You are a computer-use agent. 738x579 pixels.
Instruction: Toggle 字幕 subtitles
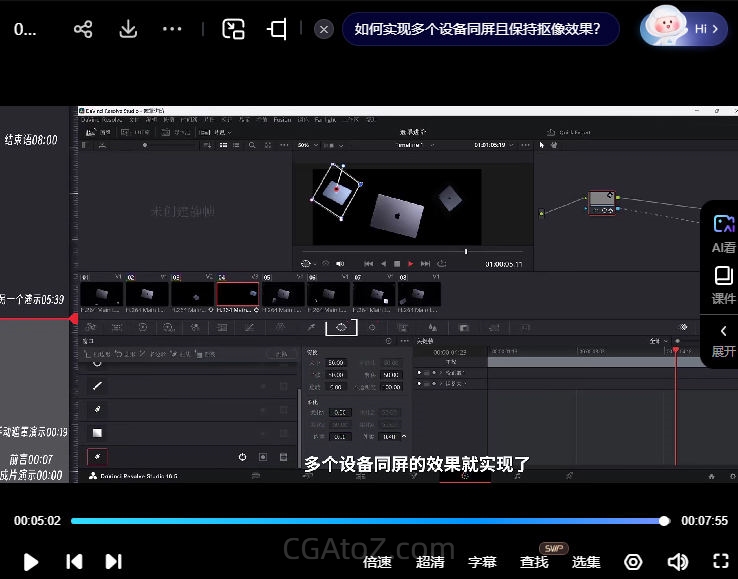pyautogui.click(x=482, y=562)
